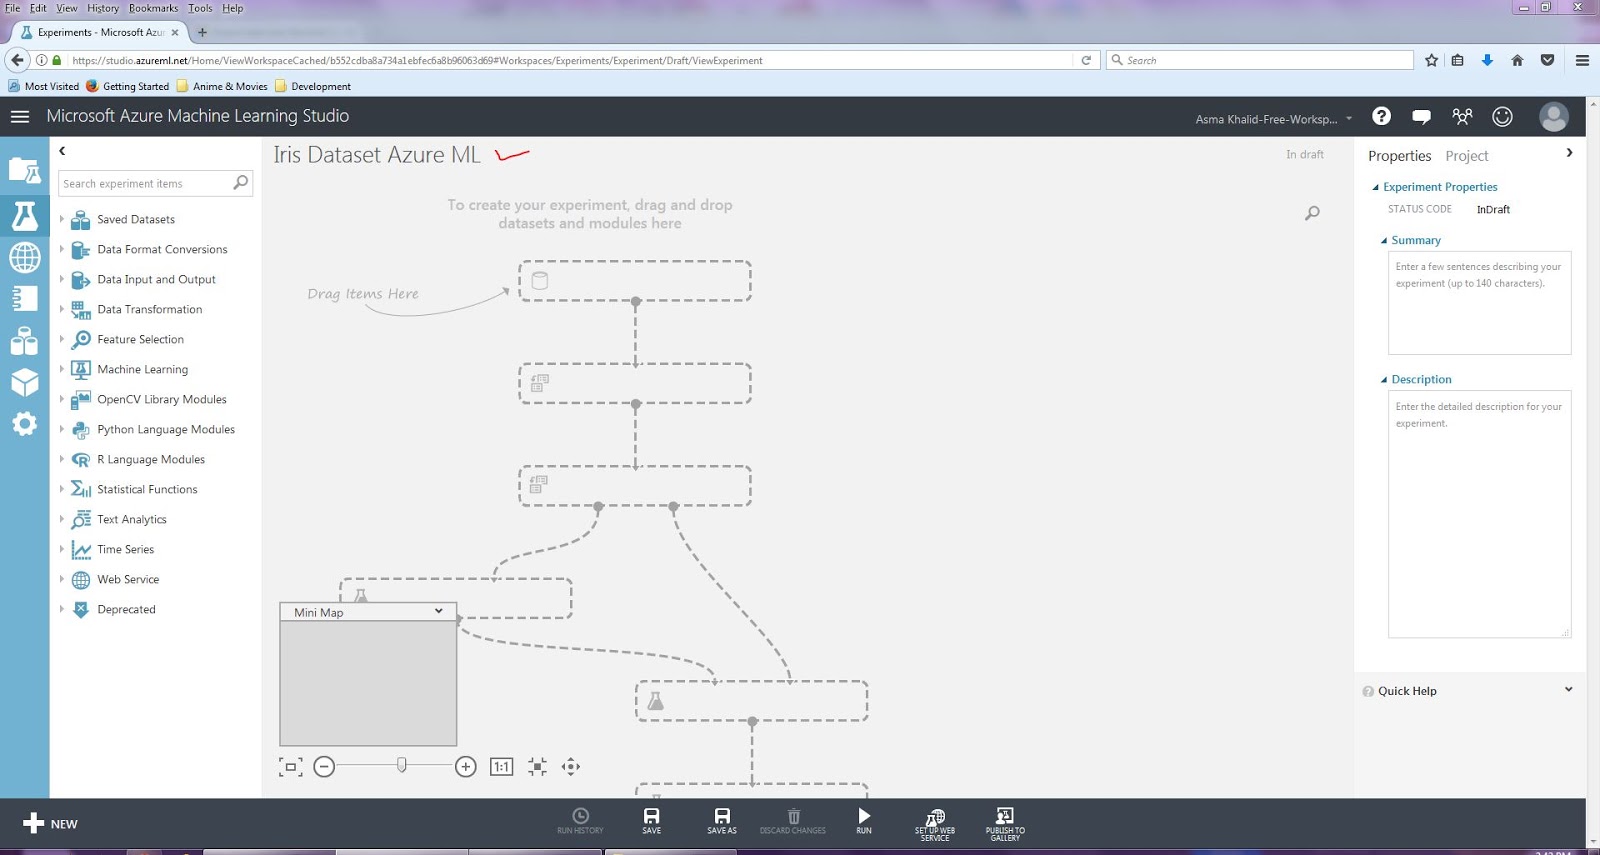Click the NEW button
This screenshot has height=855, width=1600.
coord(50,824)
